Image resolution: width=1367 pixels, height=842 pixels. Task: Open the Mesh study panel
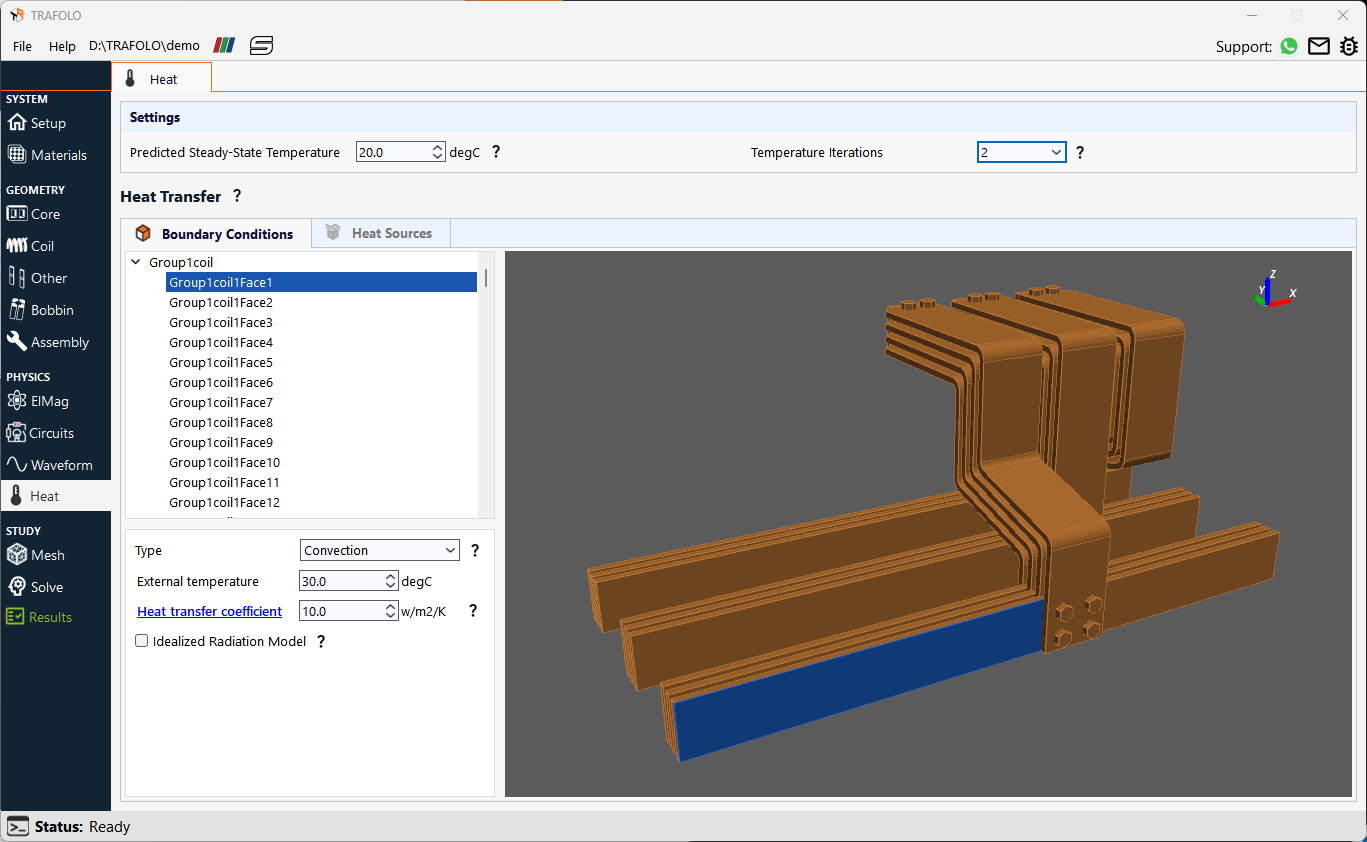tap(46, 554)
